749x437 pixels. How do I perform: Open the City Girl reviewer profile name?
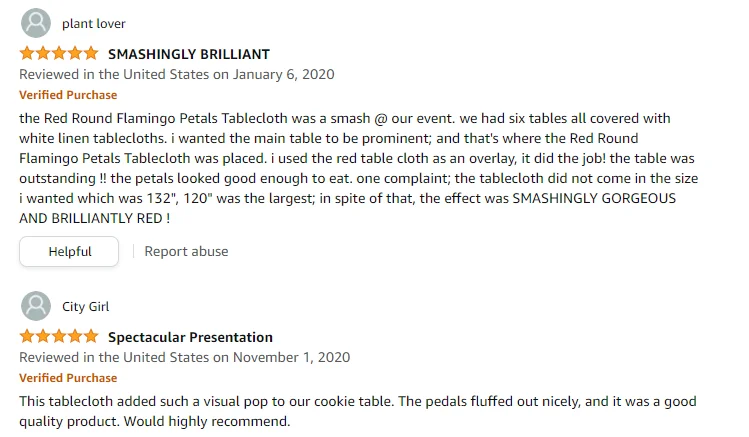[86, 306]
